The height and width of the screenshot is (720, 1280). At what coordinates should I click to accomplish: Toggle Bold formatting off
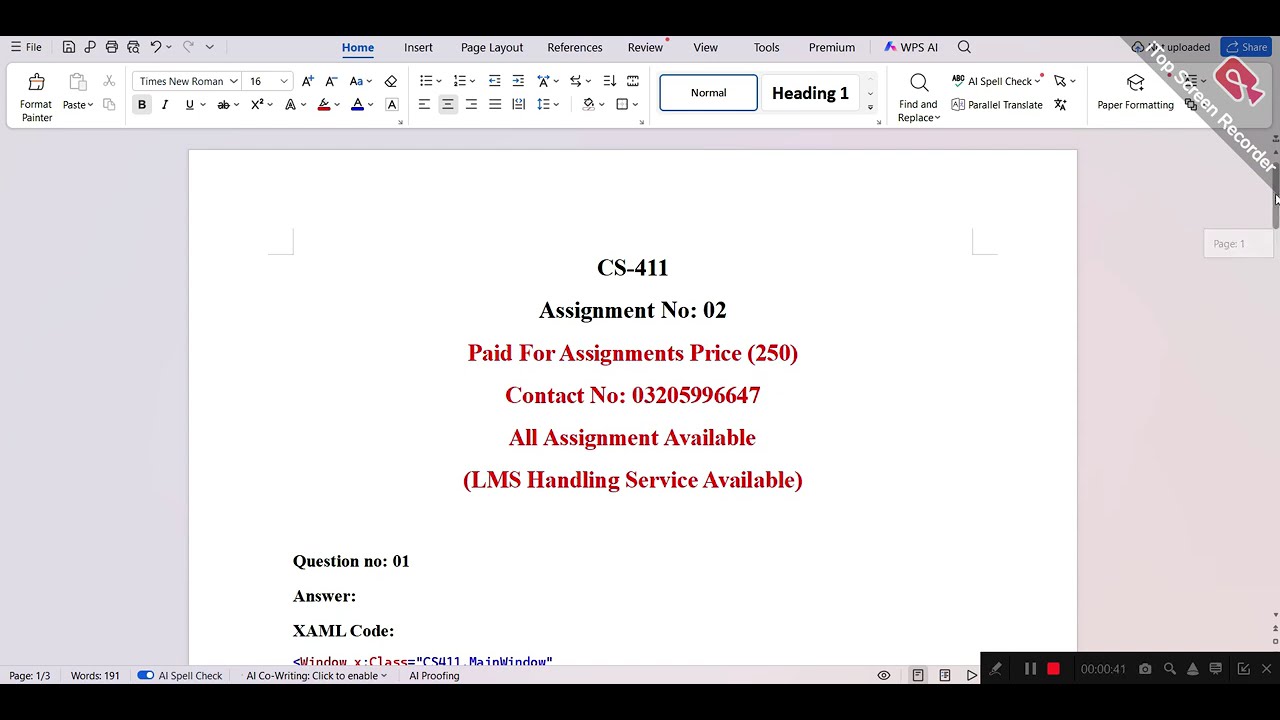pyautogui.click(x=142, y=104)
